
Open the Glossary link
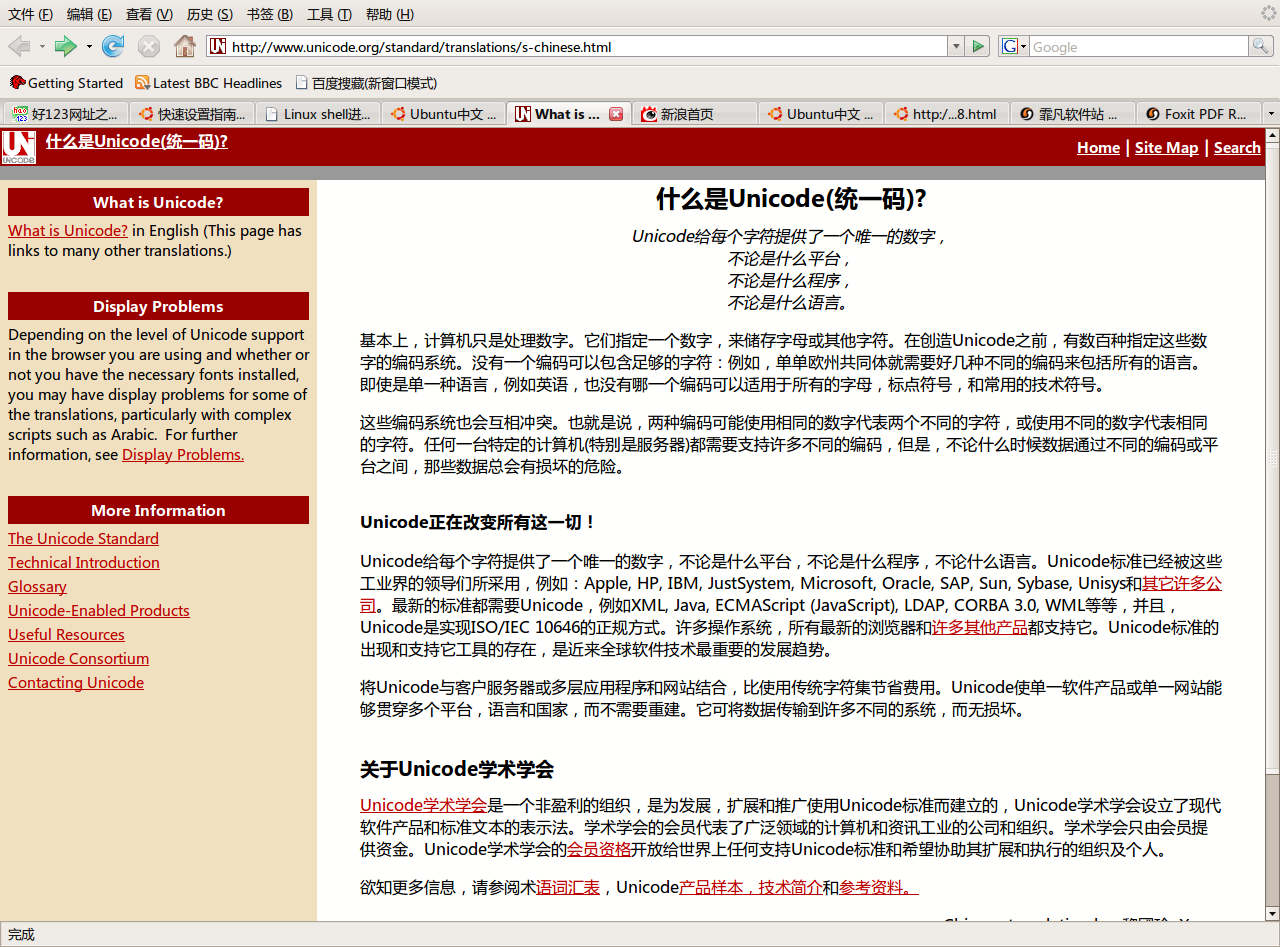click(37, 586)
